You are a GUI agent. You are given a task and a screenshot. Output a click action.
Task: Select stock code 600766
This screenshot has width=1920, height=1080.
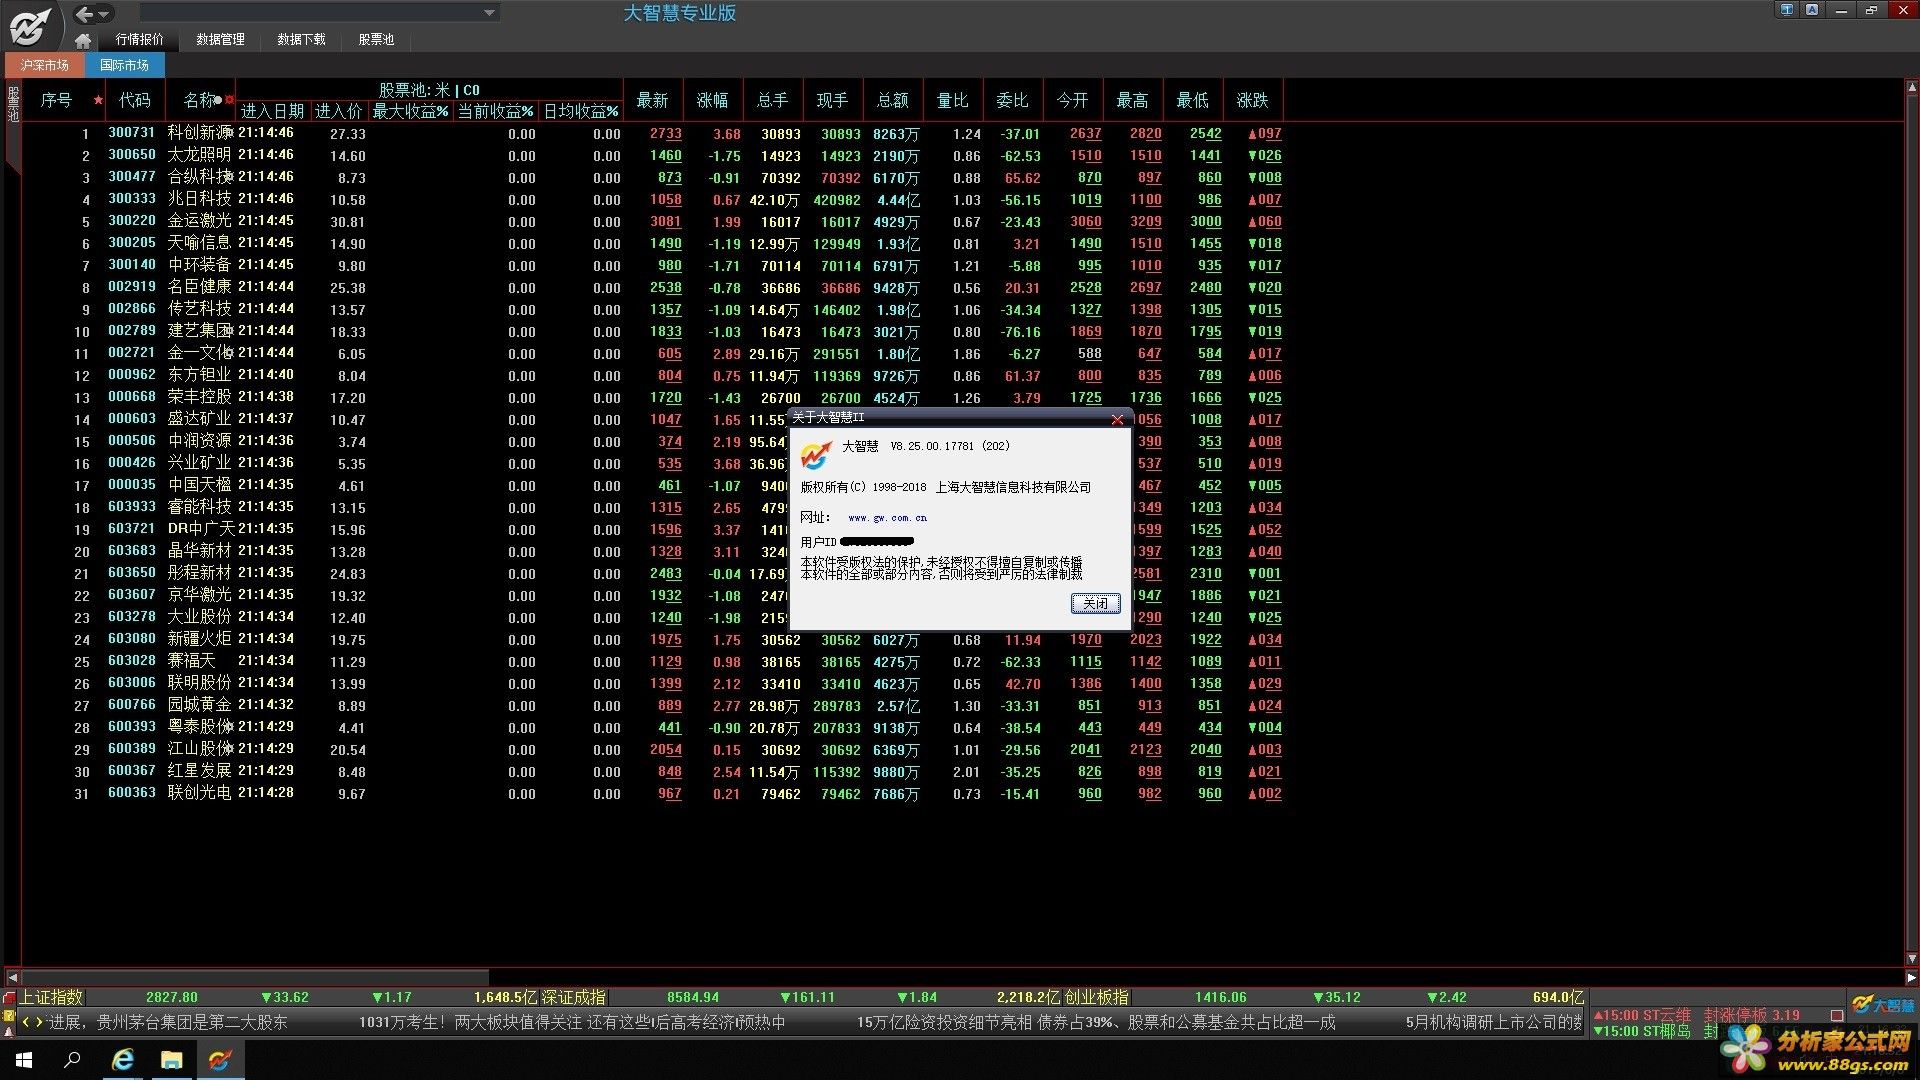(132, 705)
